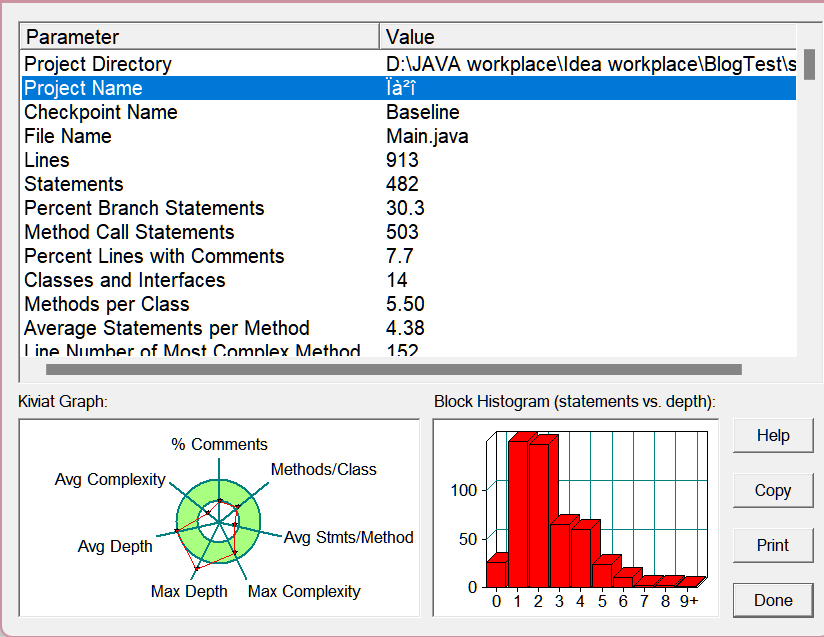Screen dimensions: 824x637
Task: Select the Classes and Interfaces row
Action: tap(409, 281)
